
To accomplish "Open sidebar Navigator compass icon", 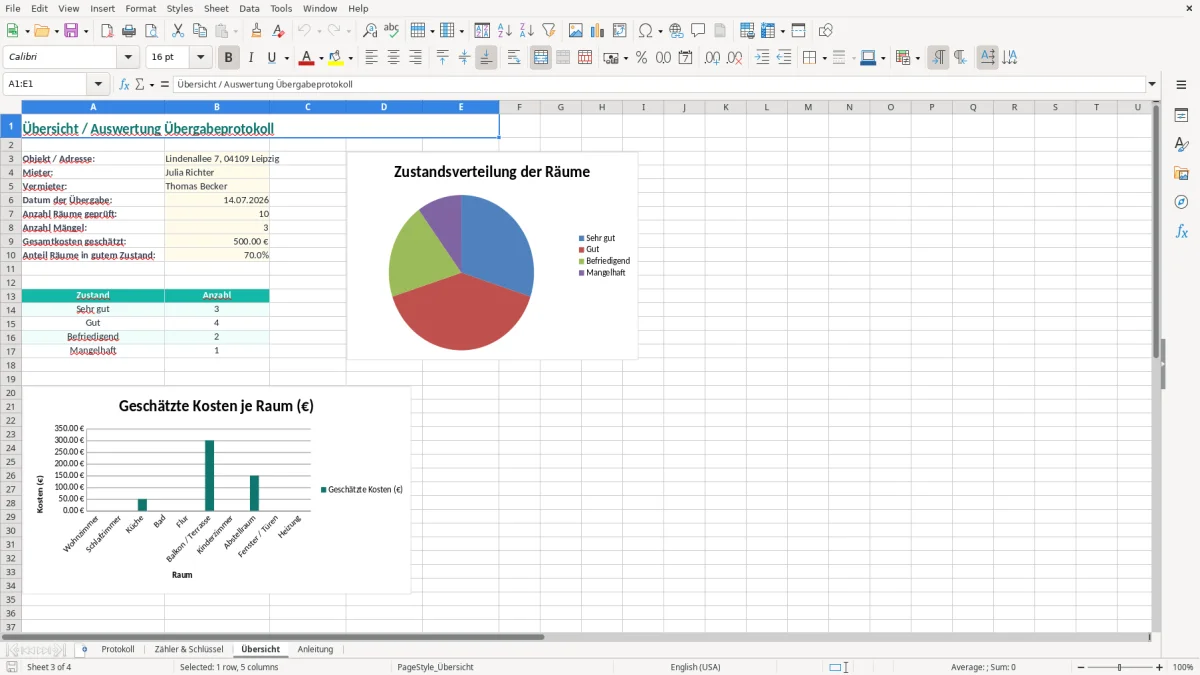I will 1181,203.
